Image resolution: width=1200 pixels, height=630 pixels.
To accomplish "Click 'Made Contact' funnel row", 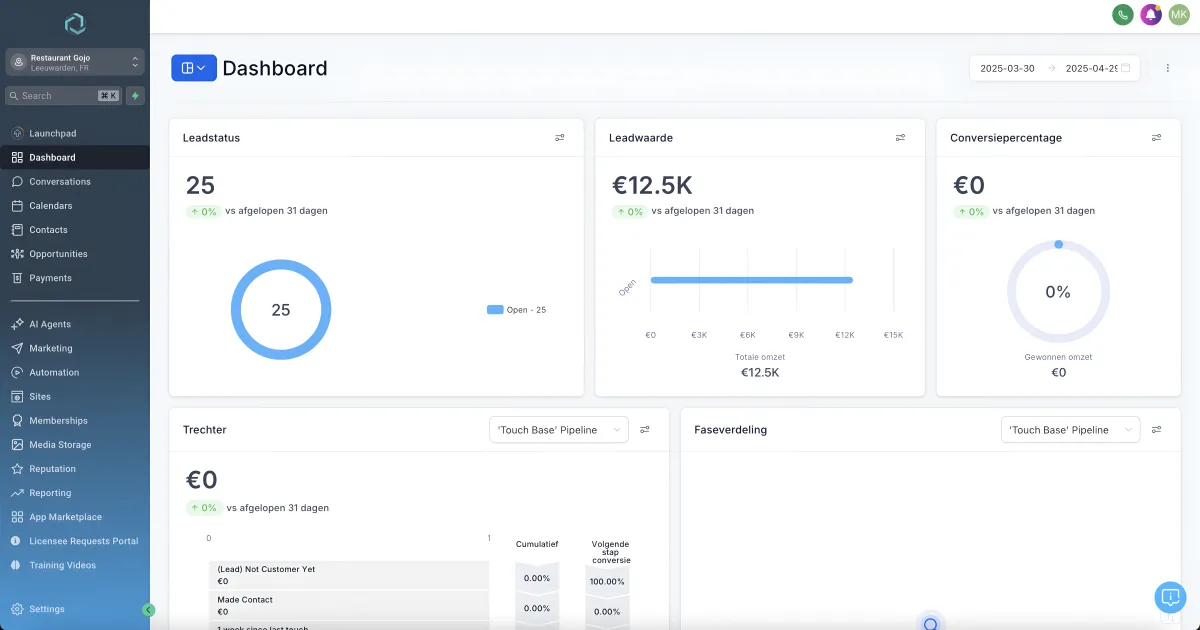I will 349,605.
